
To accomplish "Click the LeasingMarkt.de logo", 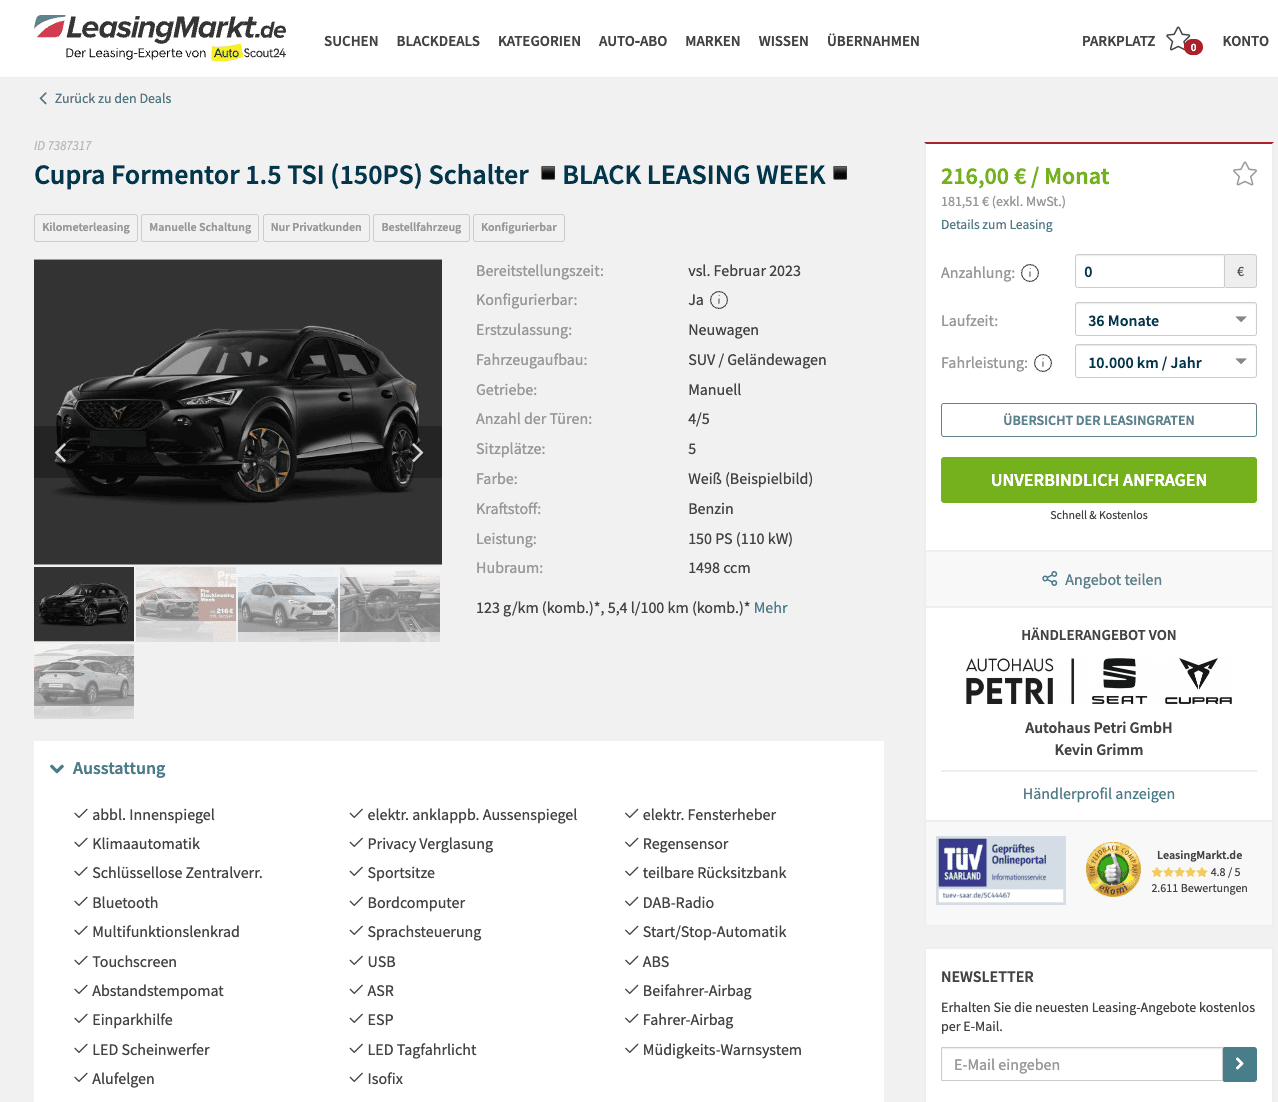I will [161, 38].
